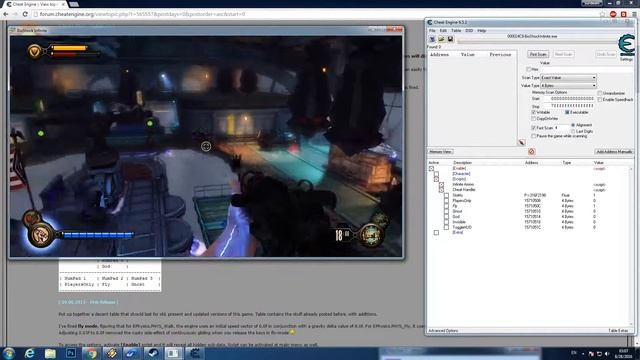Click the browser back arrow

tap(6, 14)
